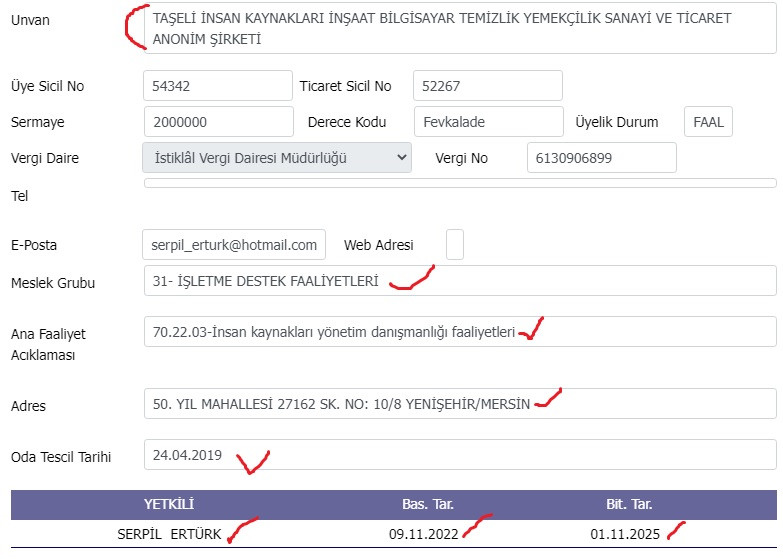Select start date cell 09.11.2022

click(423, 534)
